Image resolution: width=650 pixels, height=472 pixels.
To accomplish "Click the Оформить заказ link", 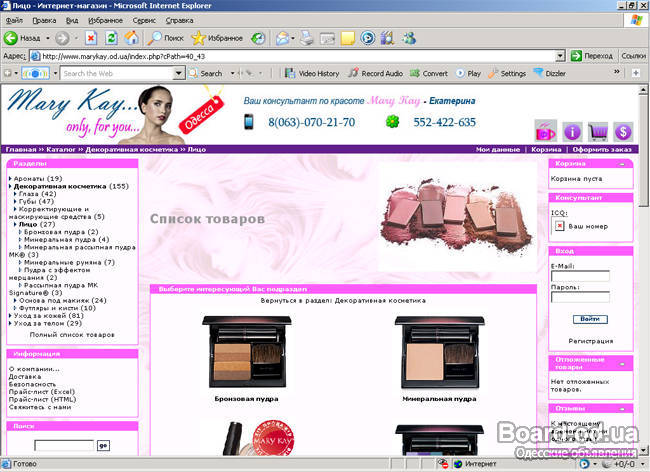I will click(603, 149).
